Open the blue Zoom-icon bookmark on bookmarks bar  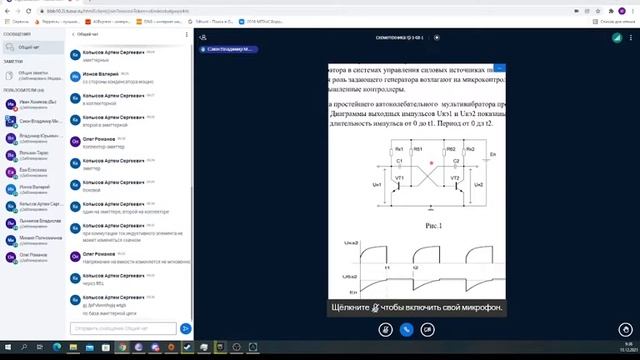point(261,22)
